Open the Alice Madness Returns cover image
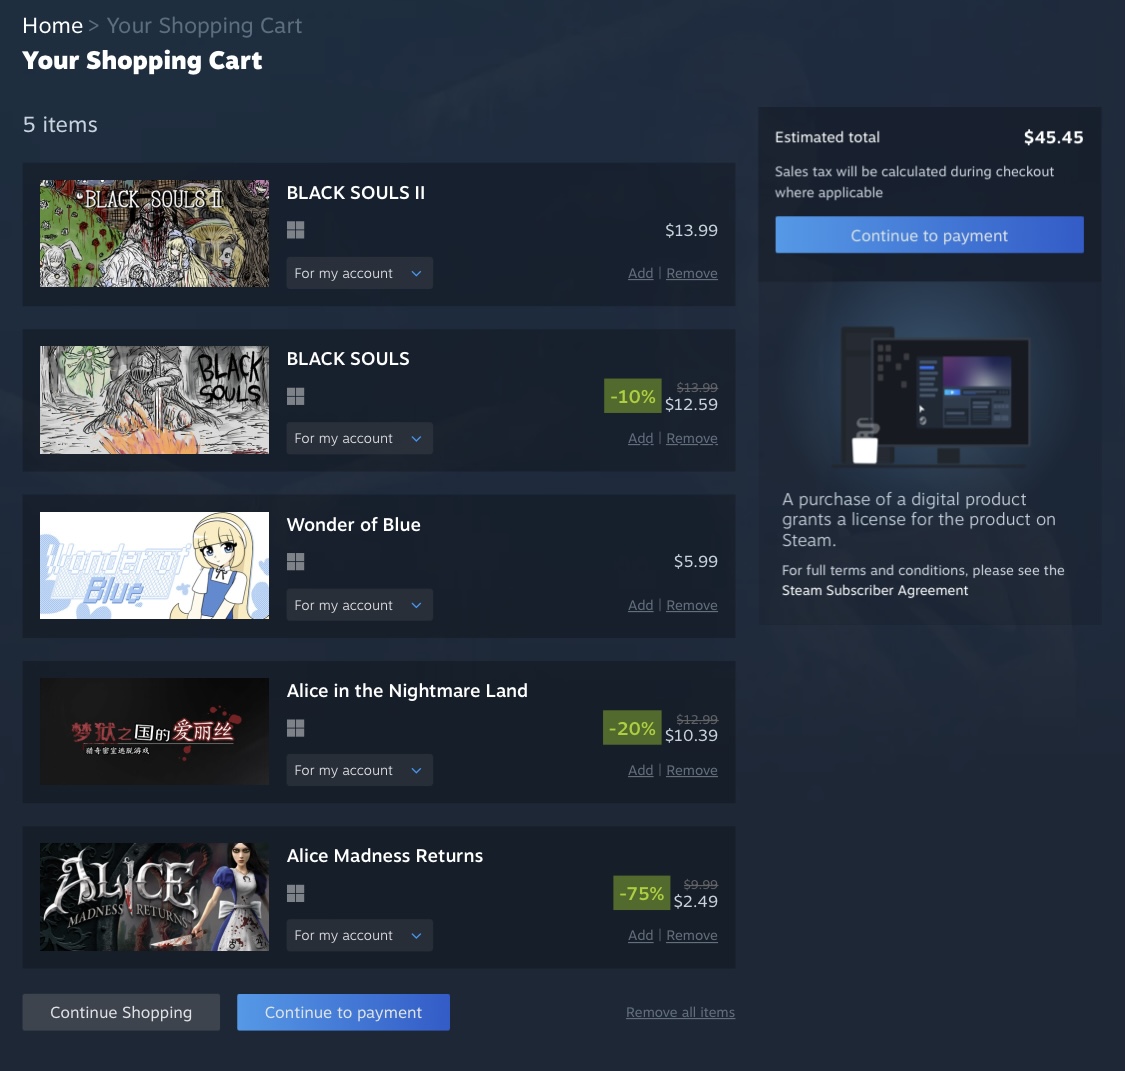The image size is (1125, 1071). [154, 897]
